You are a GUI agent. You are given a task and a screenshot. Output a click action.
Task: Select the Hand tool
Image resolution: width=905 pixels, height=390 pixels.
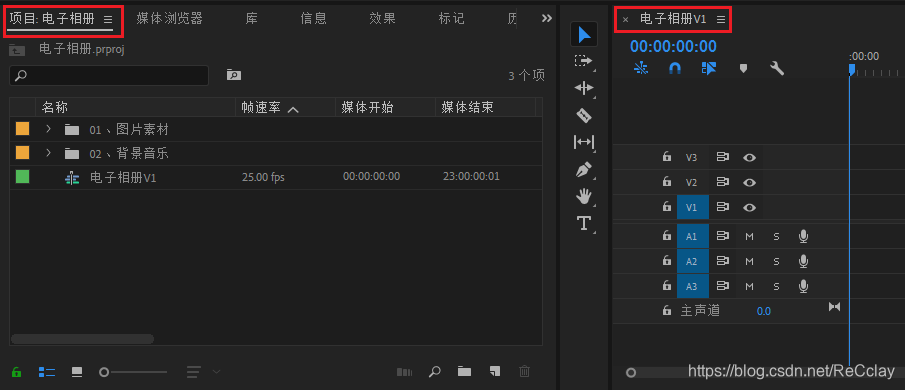[x=584, y=196]
